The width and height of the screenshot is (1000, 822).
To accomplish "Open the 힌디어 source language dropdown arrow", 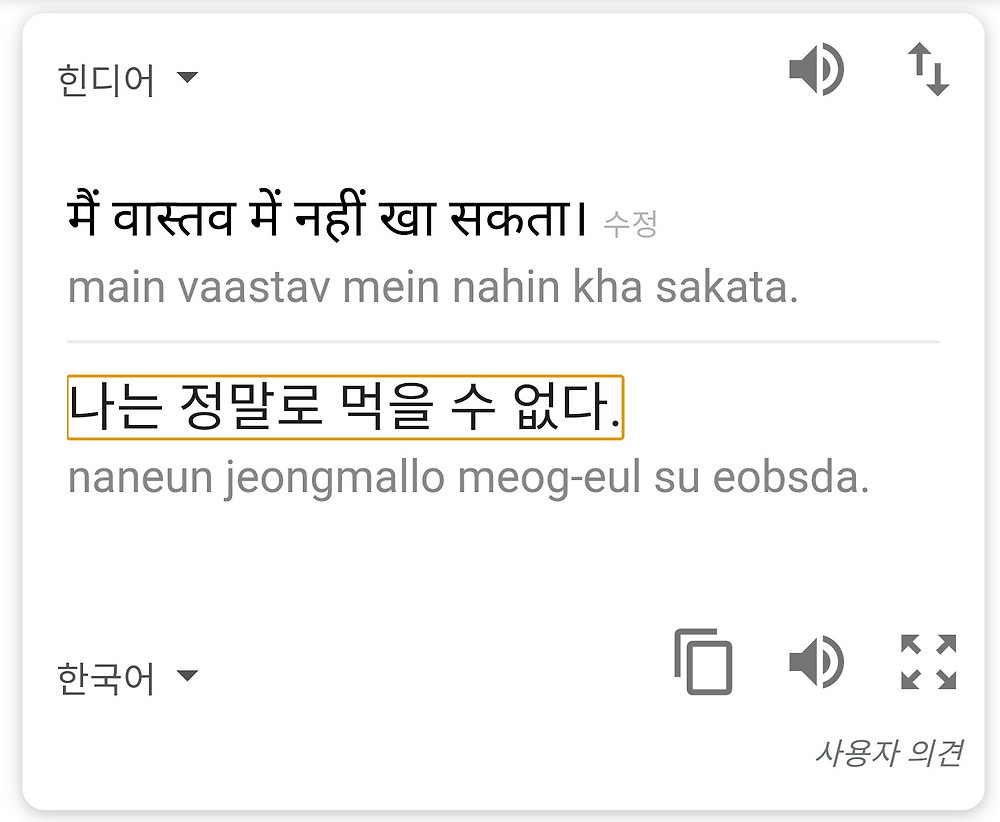I will (188, 77).
